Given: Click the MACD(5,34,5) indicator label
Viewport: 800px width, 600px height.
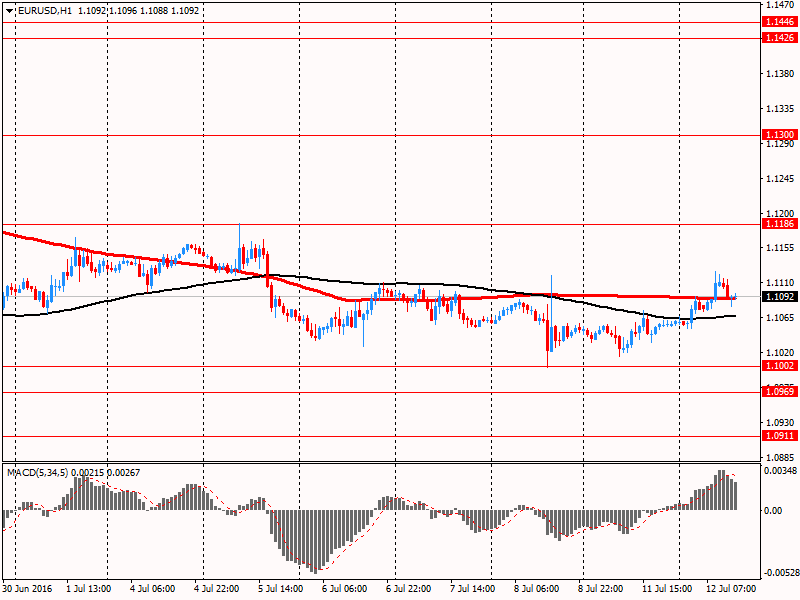Looking at the screenshot, I should tap(38, 473).
